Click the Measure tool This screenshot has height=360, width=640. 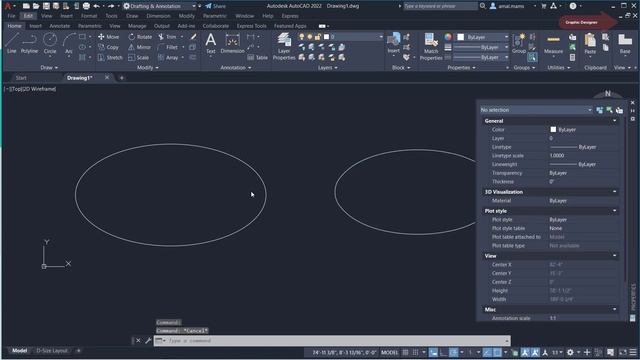point(553,43)
